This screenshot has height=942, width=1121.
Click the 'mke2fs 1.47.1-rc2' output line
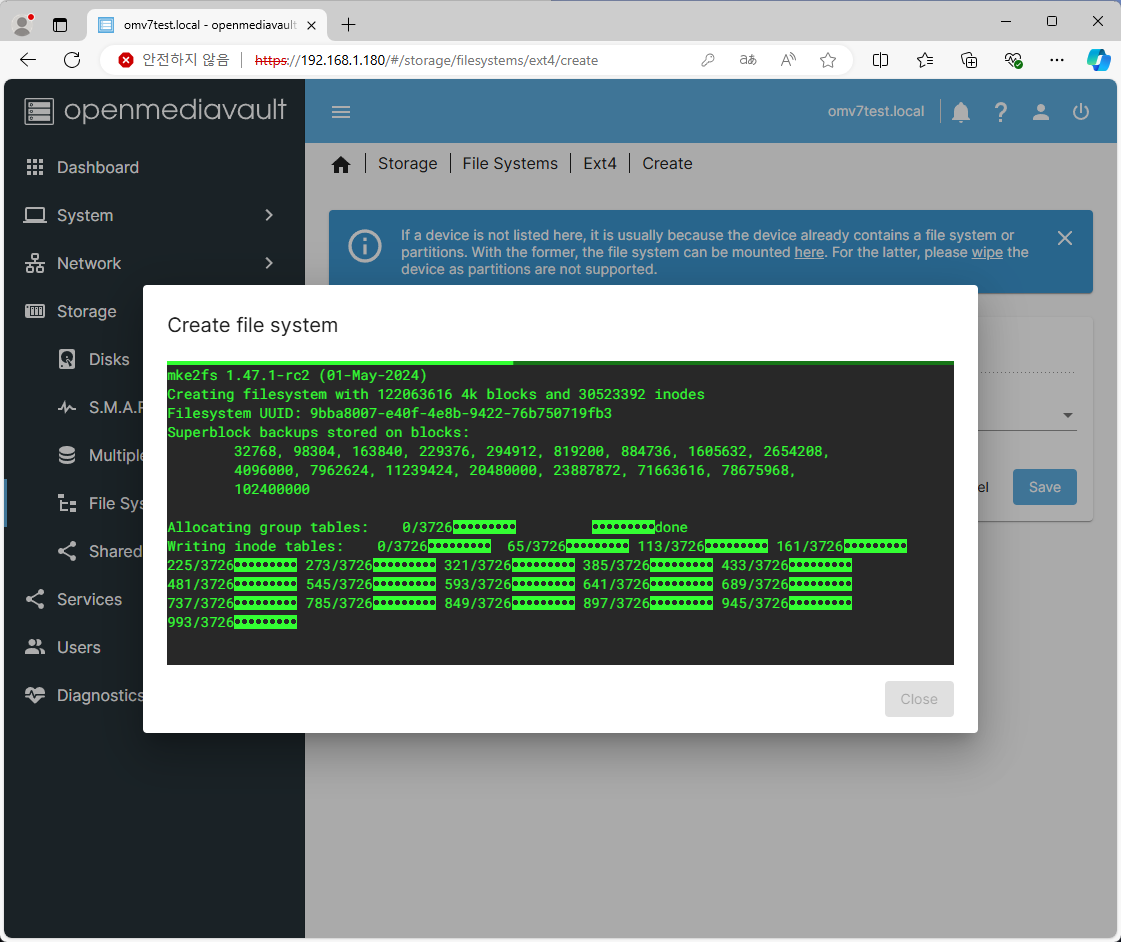297,375
